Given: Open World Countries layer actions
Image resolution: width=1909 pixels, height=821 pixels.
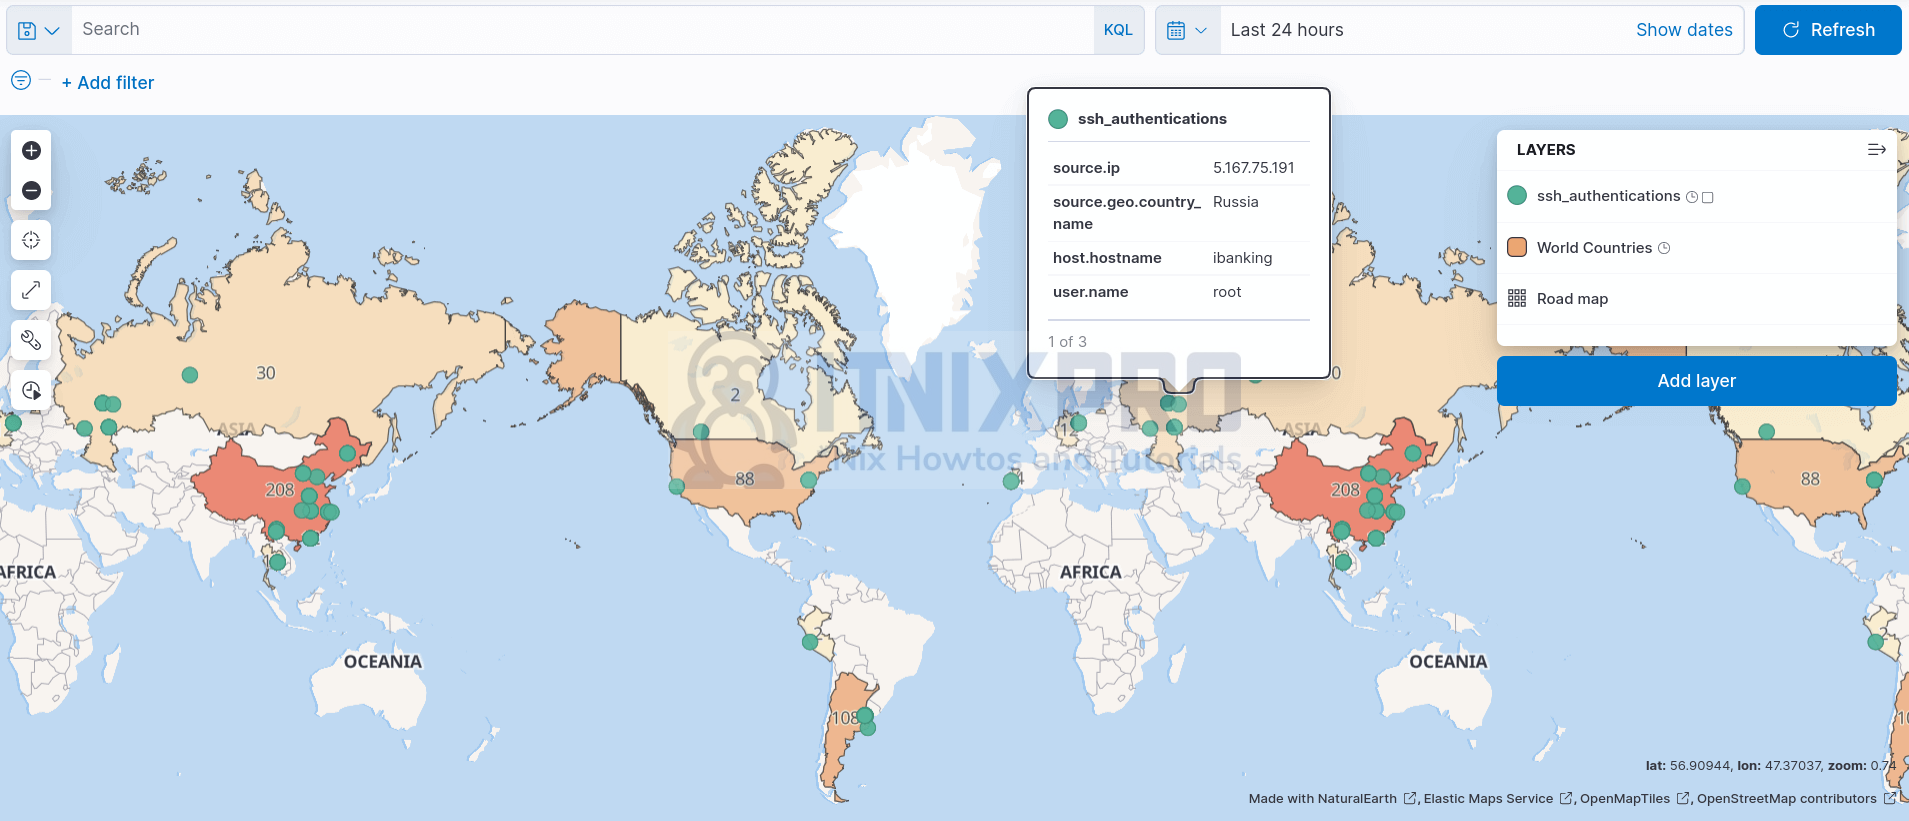Looking at the screenshot, I should click(1594, 248).
